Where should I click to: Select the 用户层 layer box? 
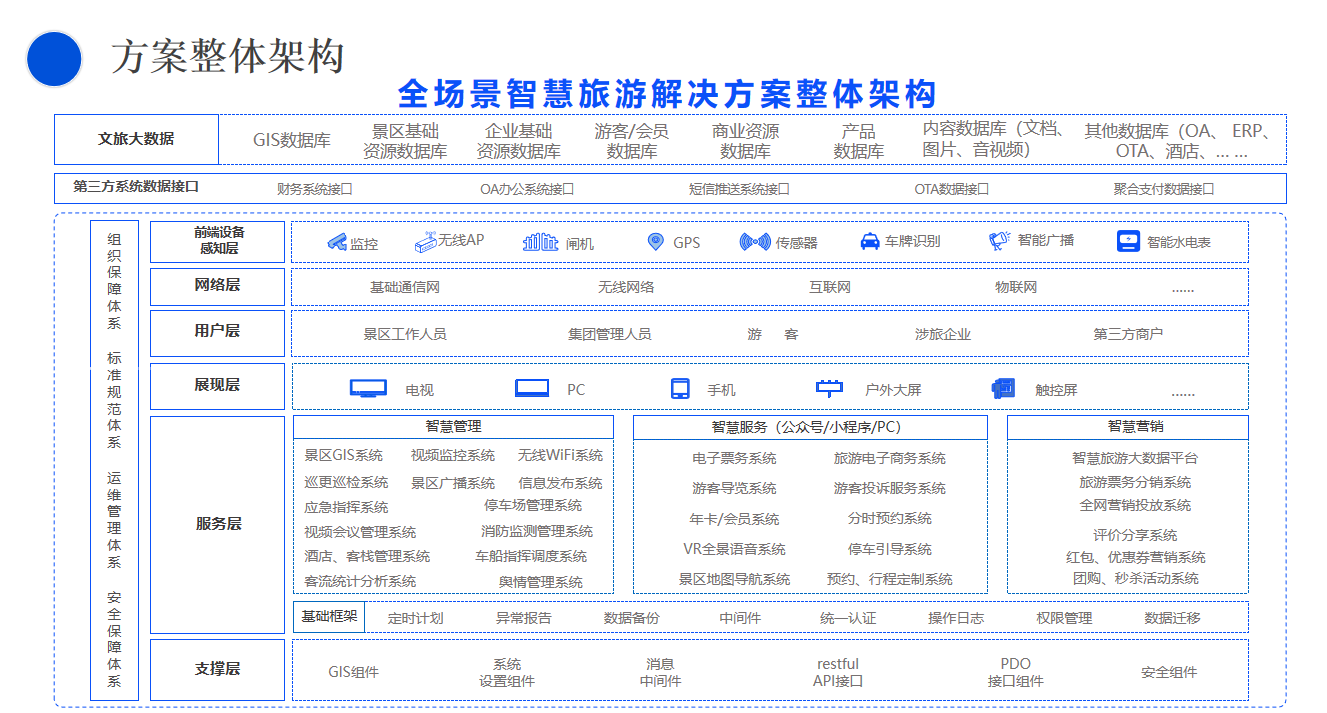218,333
